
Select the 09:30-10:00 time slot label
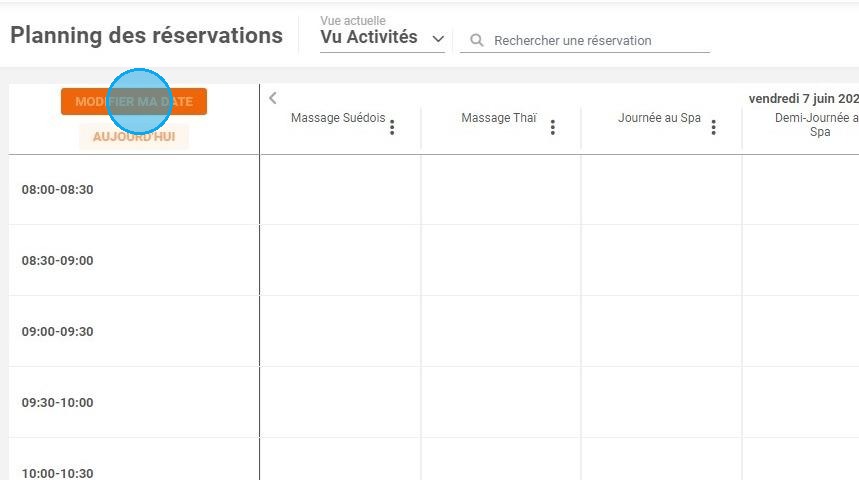(58, 402)
